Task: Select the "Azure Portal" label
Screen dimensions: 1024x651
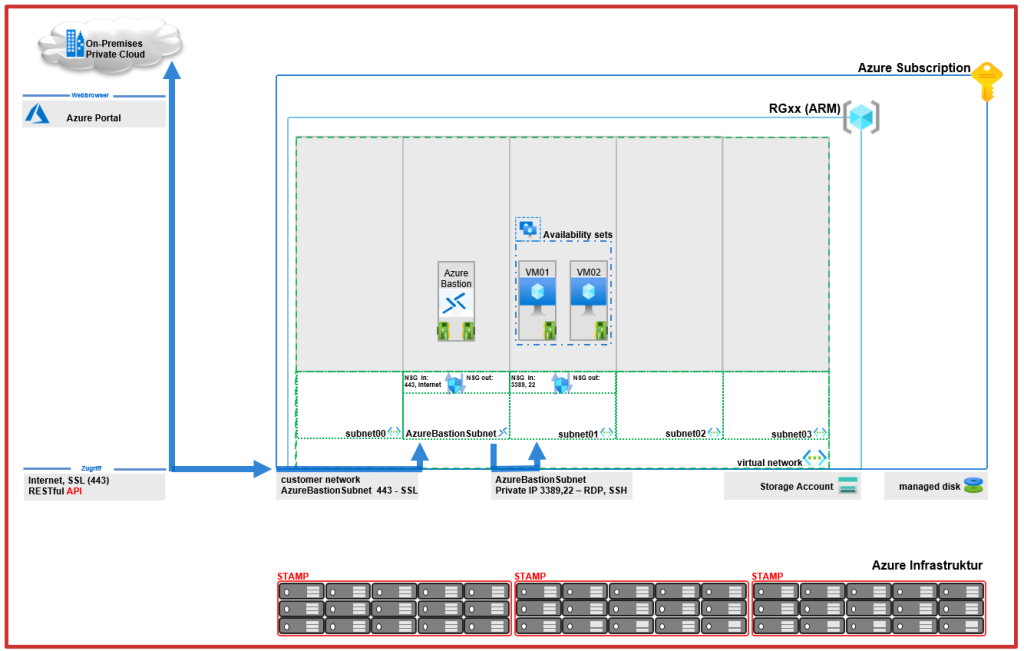Action: [x=93, y=118]
